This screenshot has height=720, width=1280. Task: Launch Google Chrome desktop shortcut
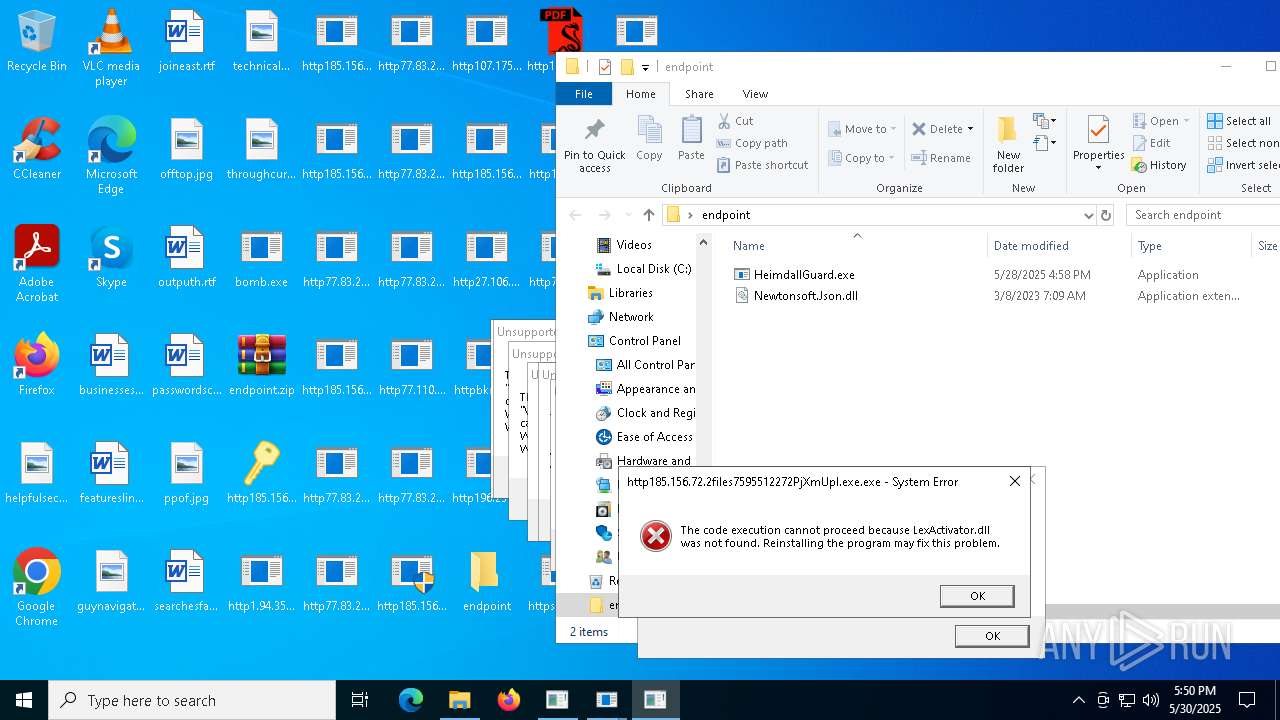click(37, 587)
